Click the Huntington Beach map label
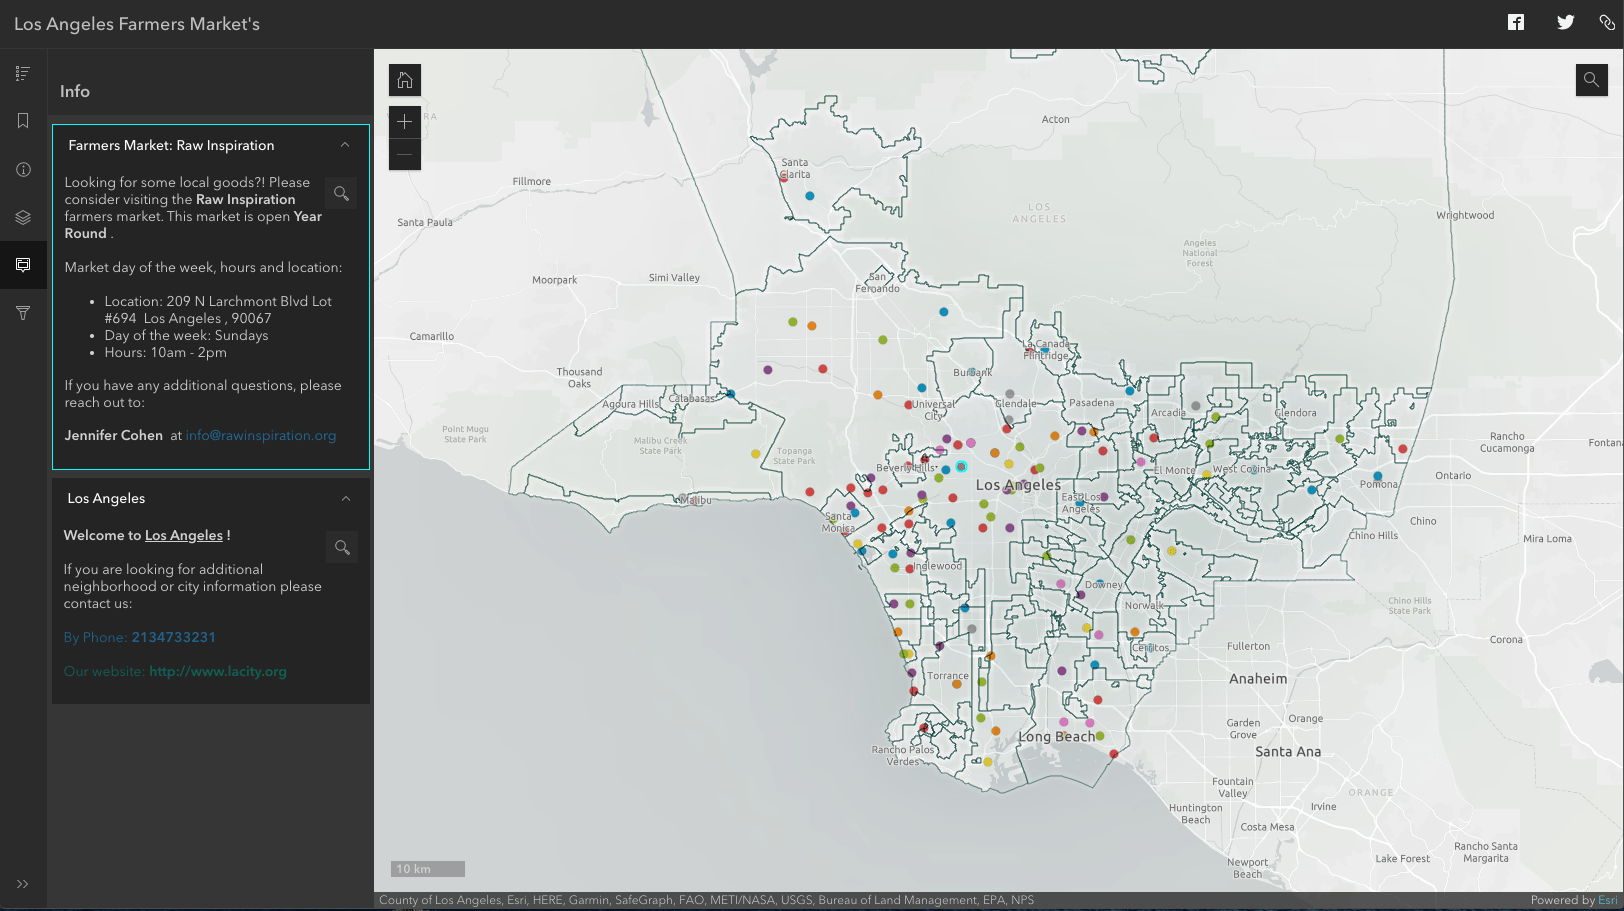This screenshot has height=911, width=1624. 1196,814
